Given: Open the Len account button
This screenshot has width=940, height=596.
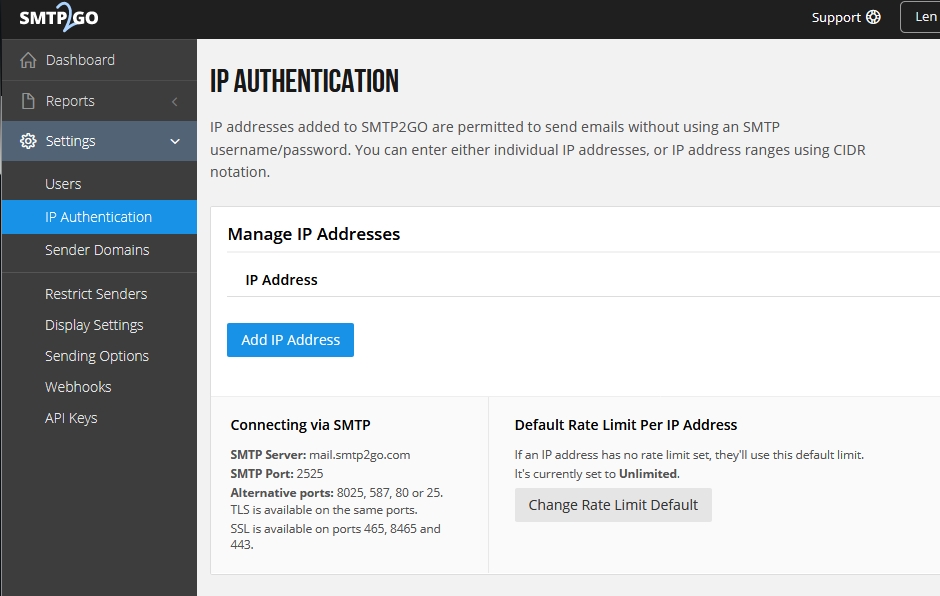Looking at the screenshot, I should pyautogui.click(x=926, y=17).
